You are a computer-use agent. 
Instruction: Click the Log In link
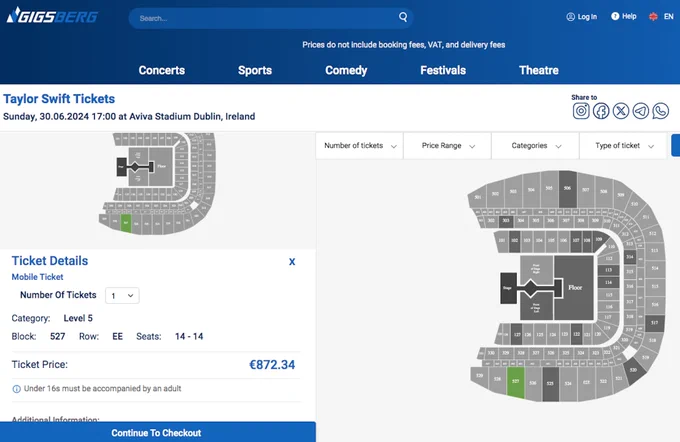pyautogui.click(x=582, y=16)
